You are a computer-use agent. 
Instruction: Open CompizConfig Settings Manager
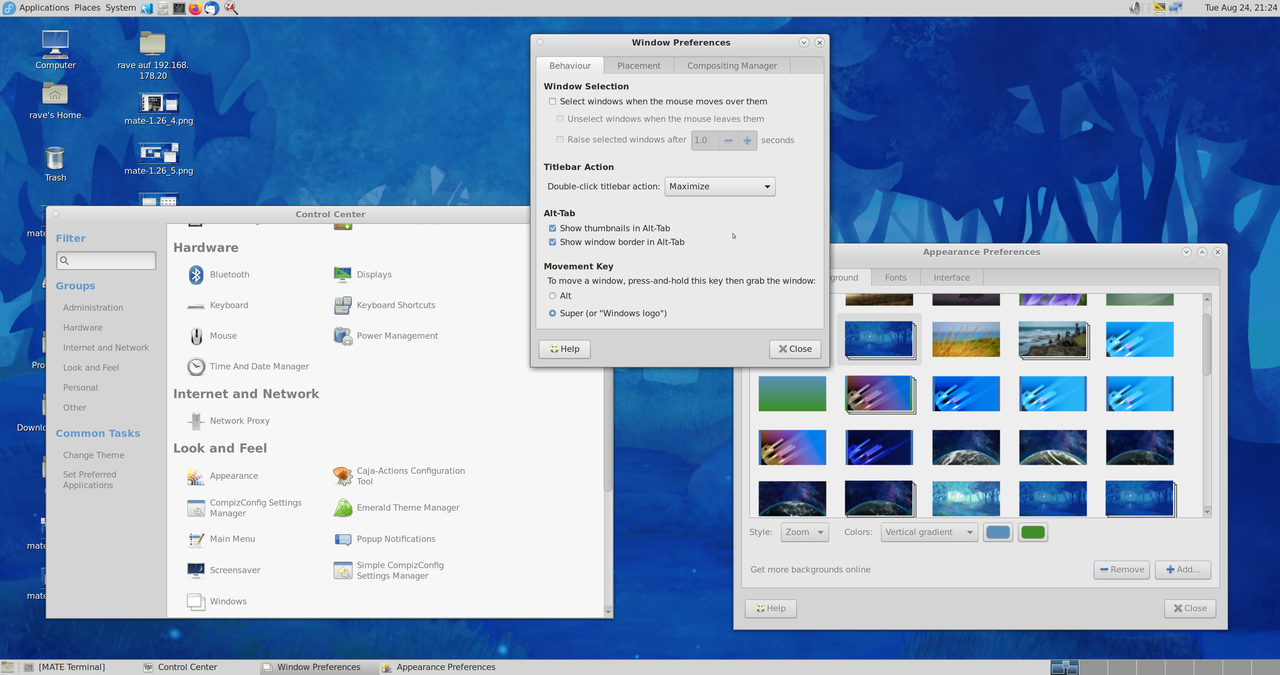pyautogui.click(x=197, y=508)
